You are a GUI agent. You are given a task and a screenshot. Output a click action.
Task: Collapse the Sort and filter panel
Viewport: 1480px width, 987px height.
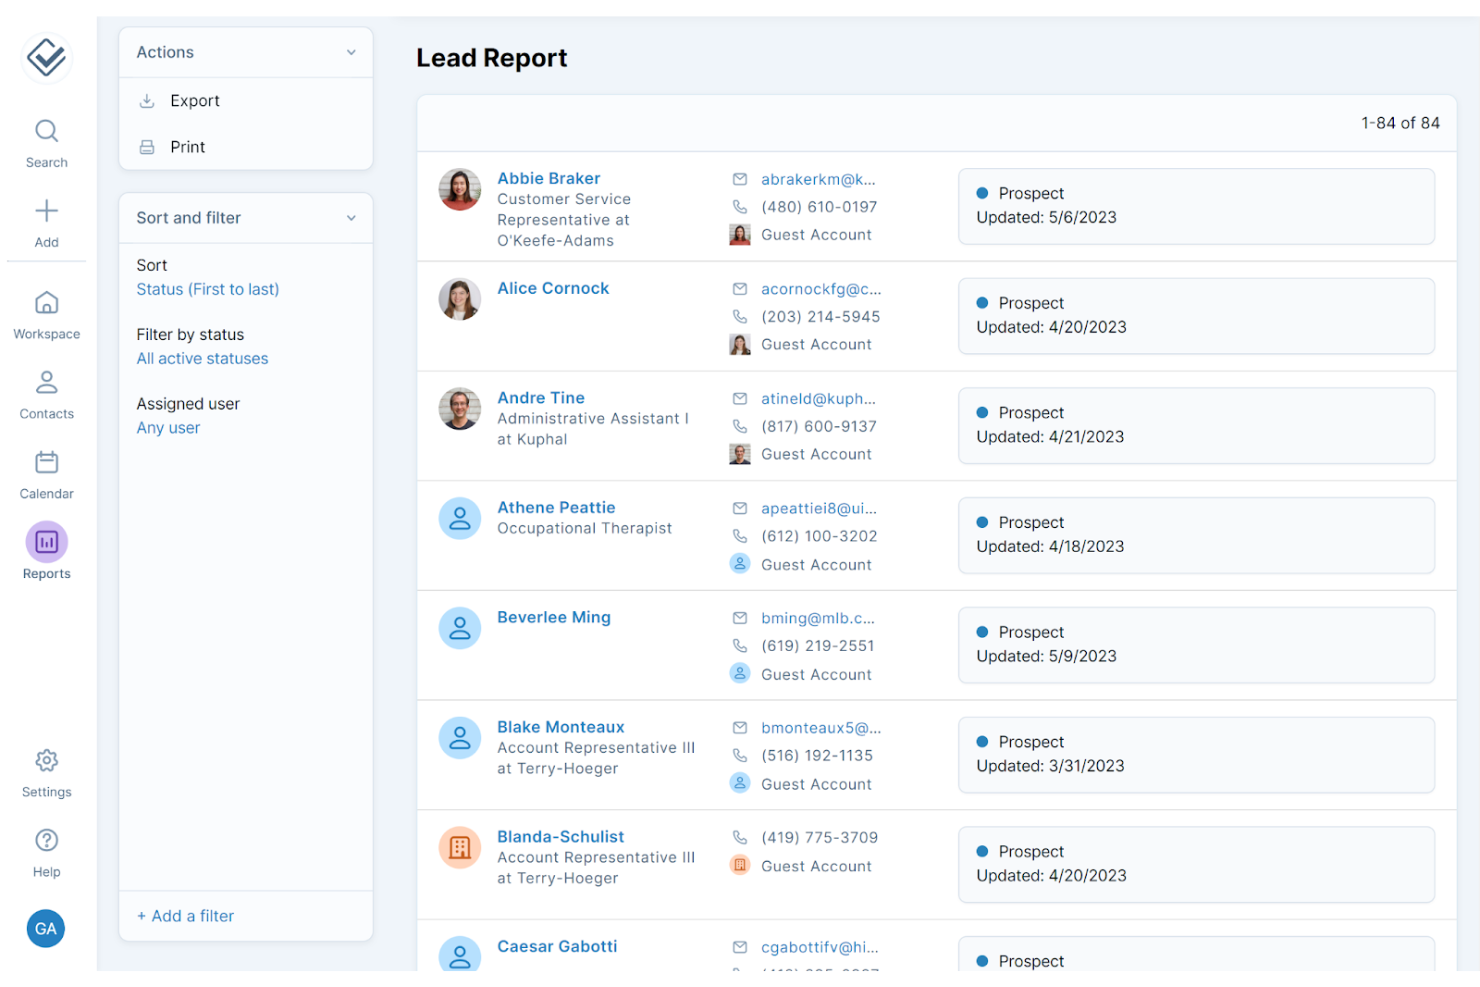[351, 217]
